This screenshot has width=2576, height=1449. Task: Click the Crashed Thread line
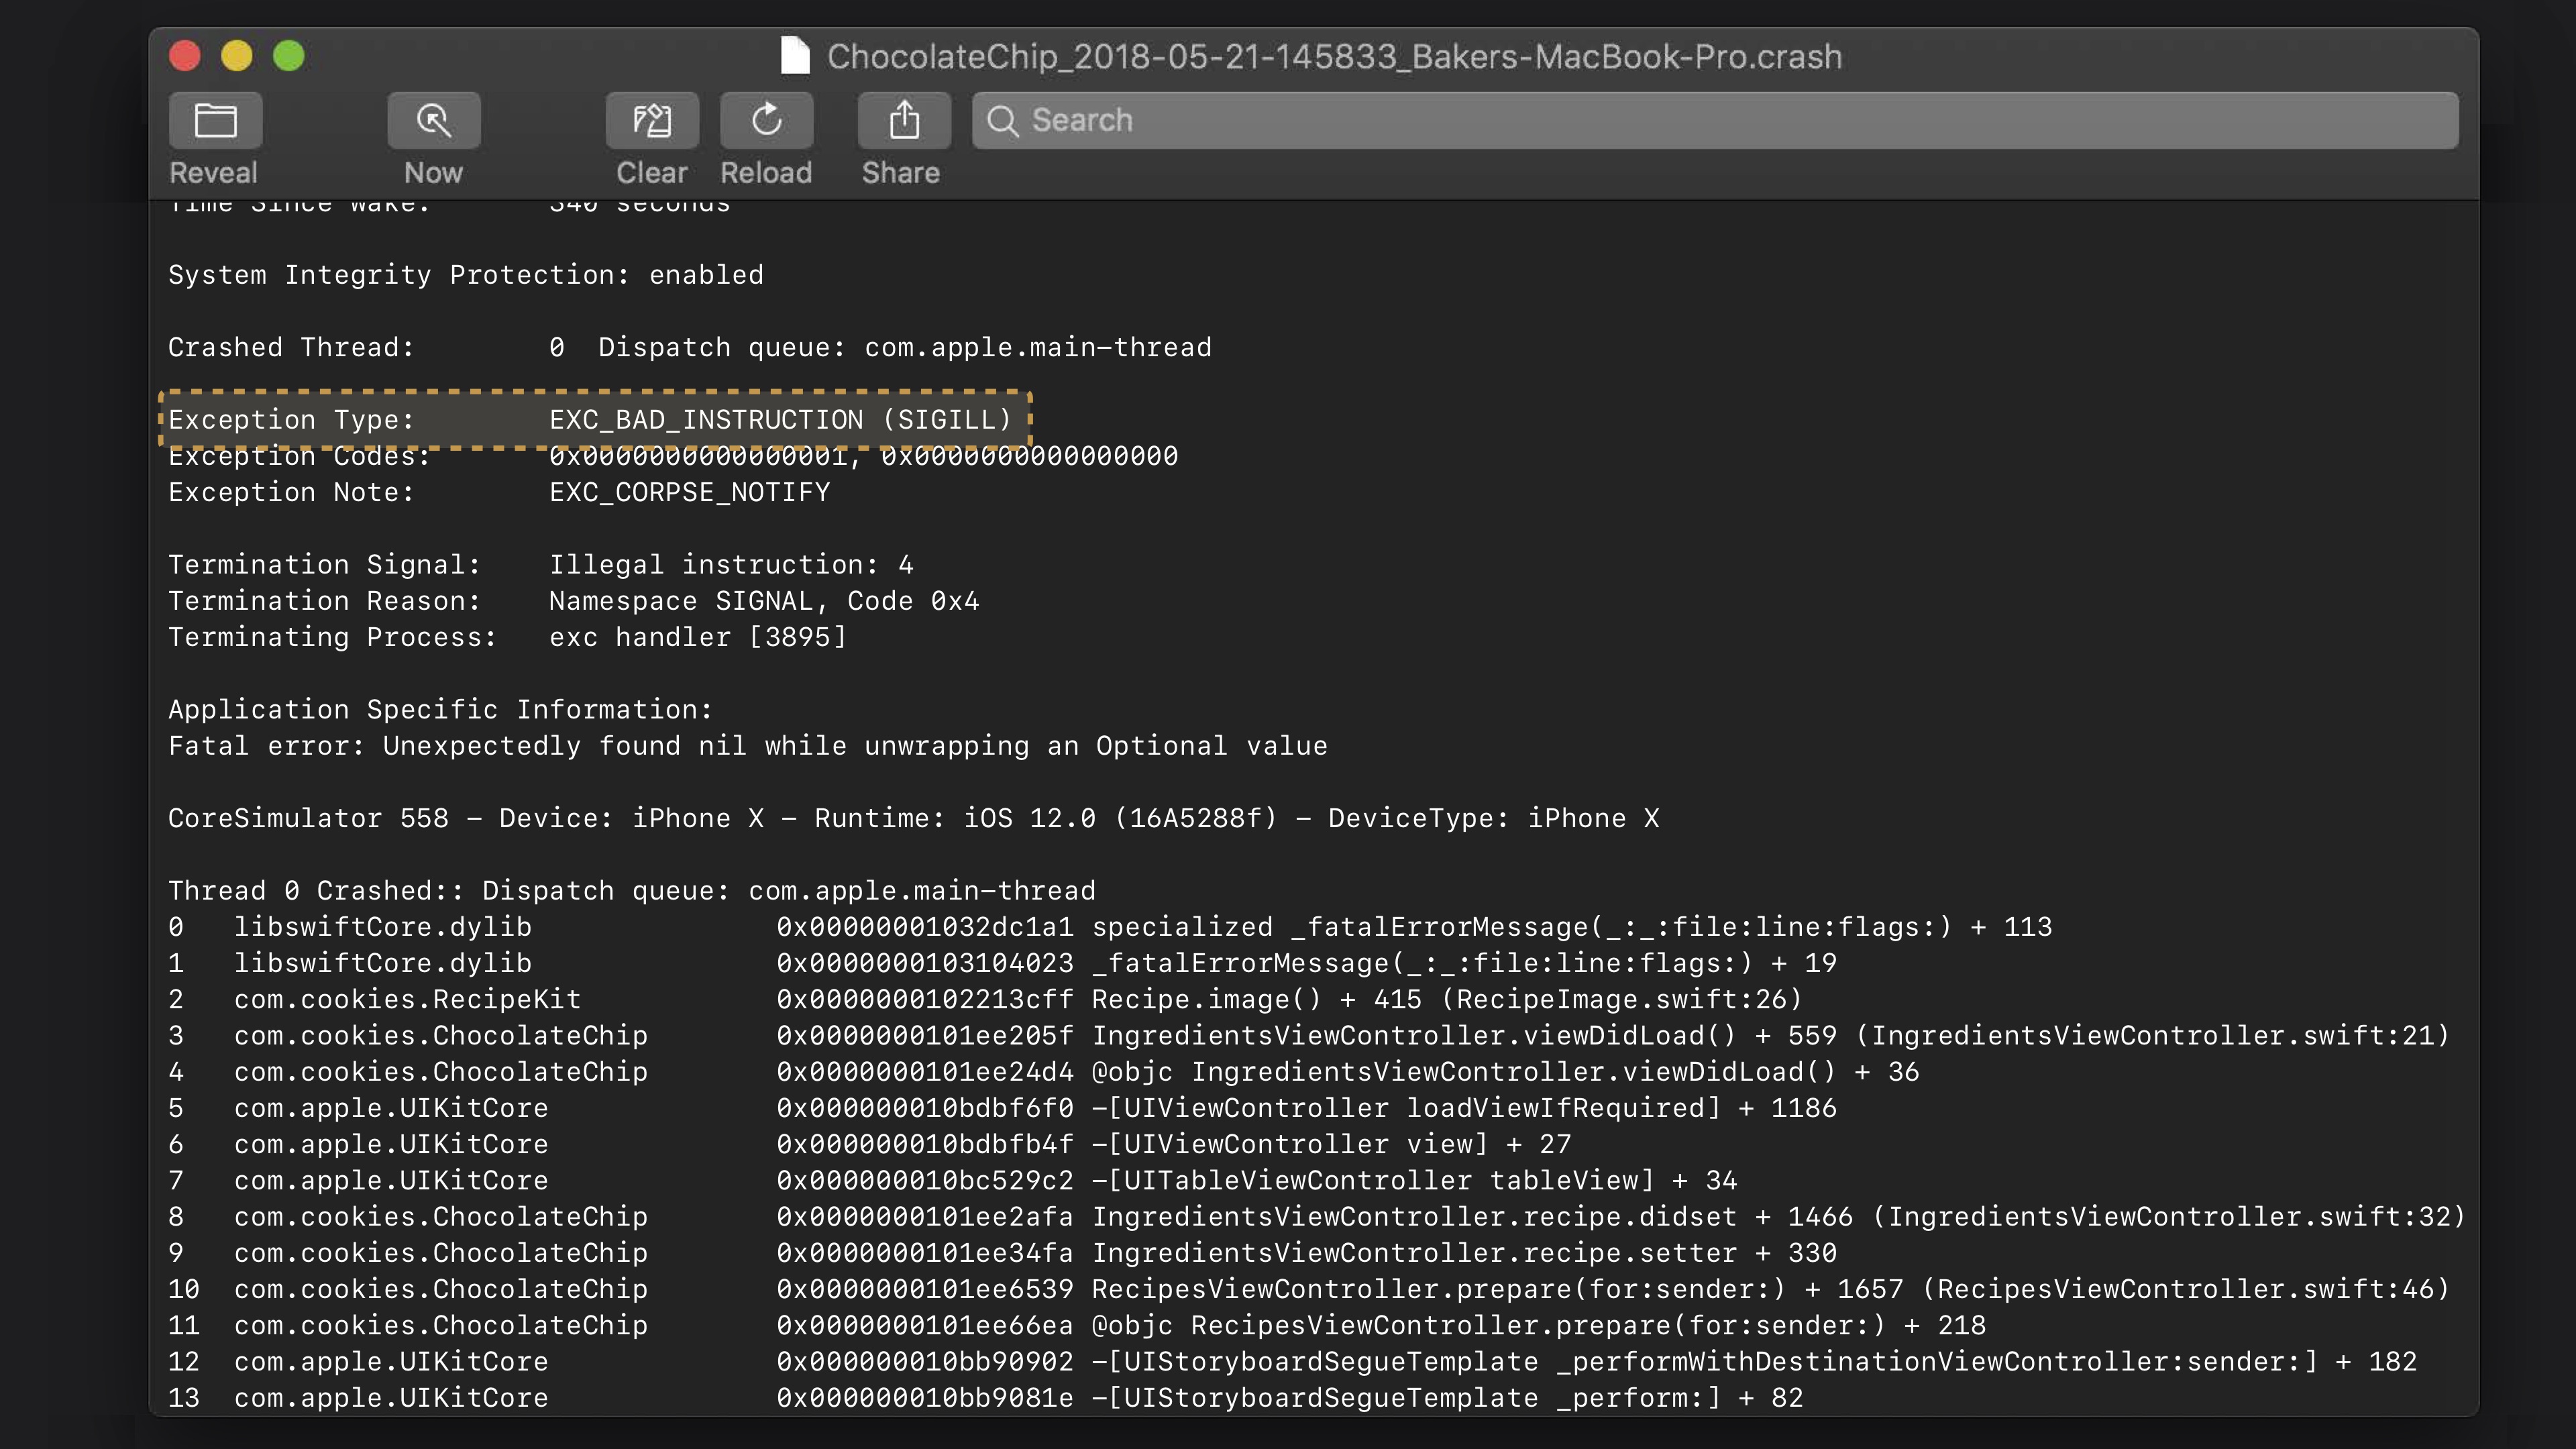[x=689, y=347]
